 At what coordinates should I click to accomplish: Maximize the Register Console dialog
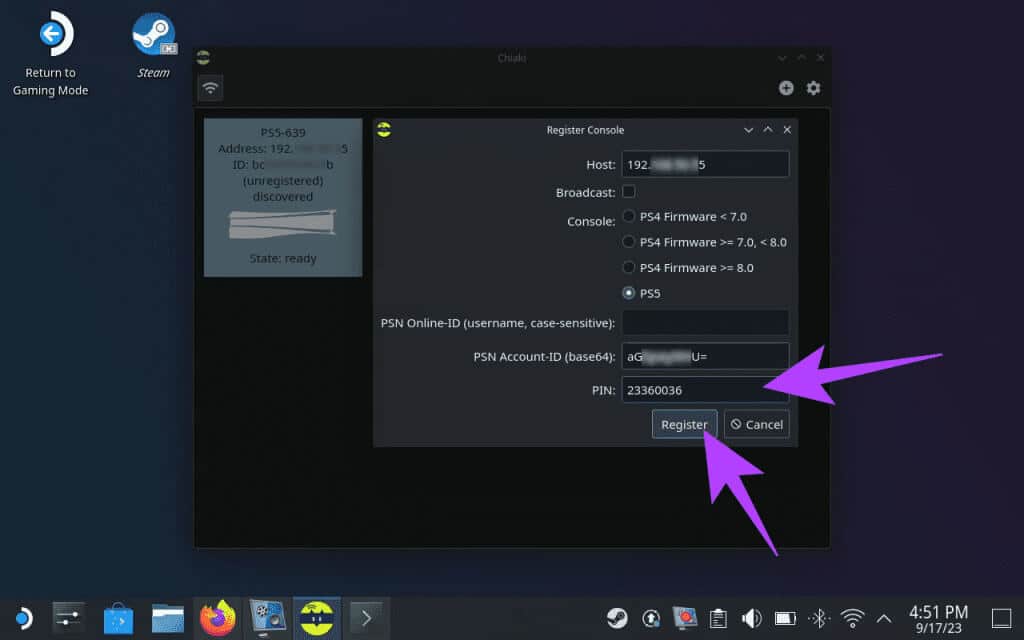tap(768, 130)
